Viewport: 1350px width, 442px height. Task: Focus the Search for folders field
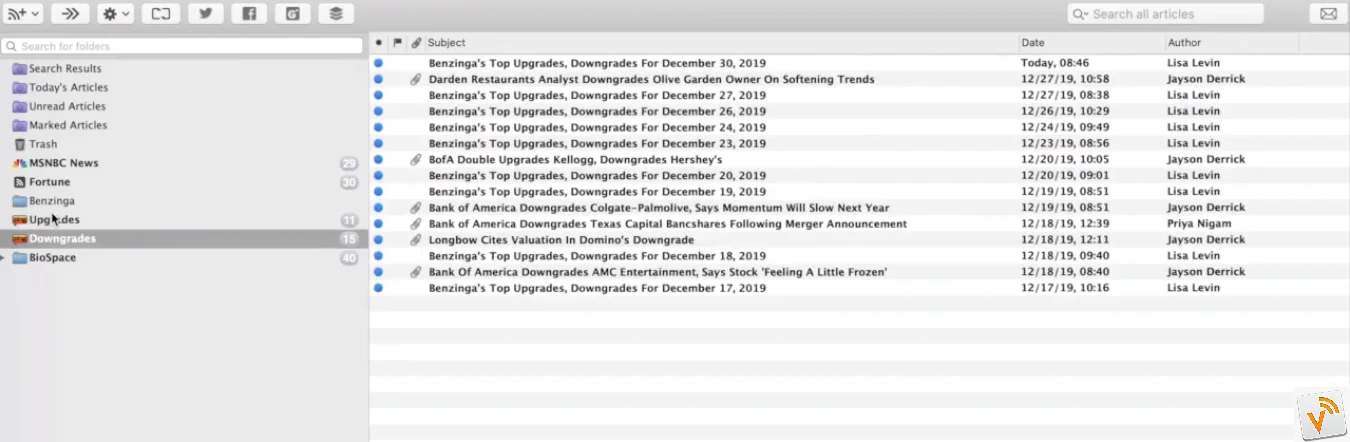click(x=182, y=46)
